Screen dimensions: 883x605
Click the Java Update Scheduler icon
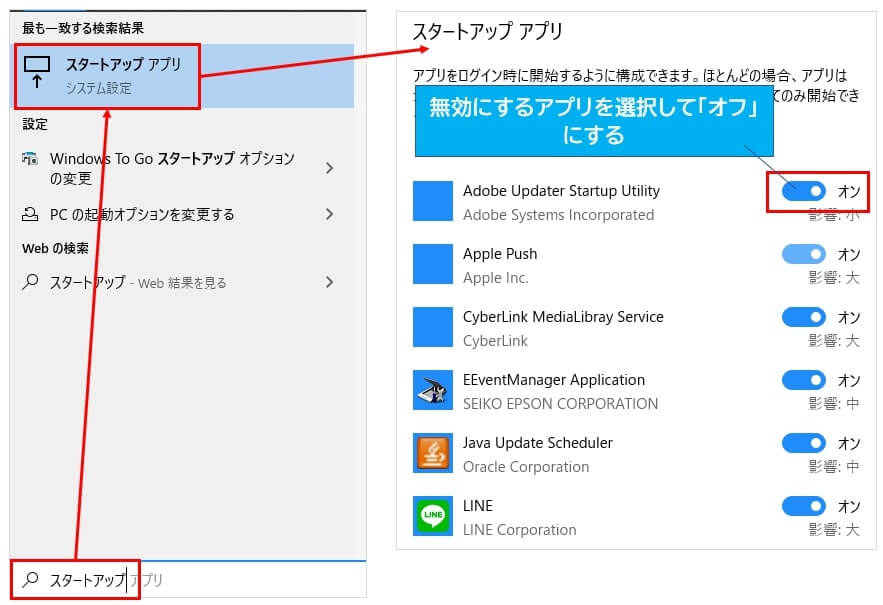click(x=432, y=453)
